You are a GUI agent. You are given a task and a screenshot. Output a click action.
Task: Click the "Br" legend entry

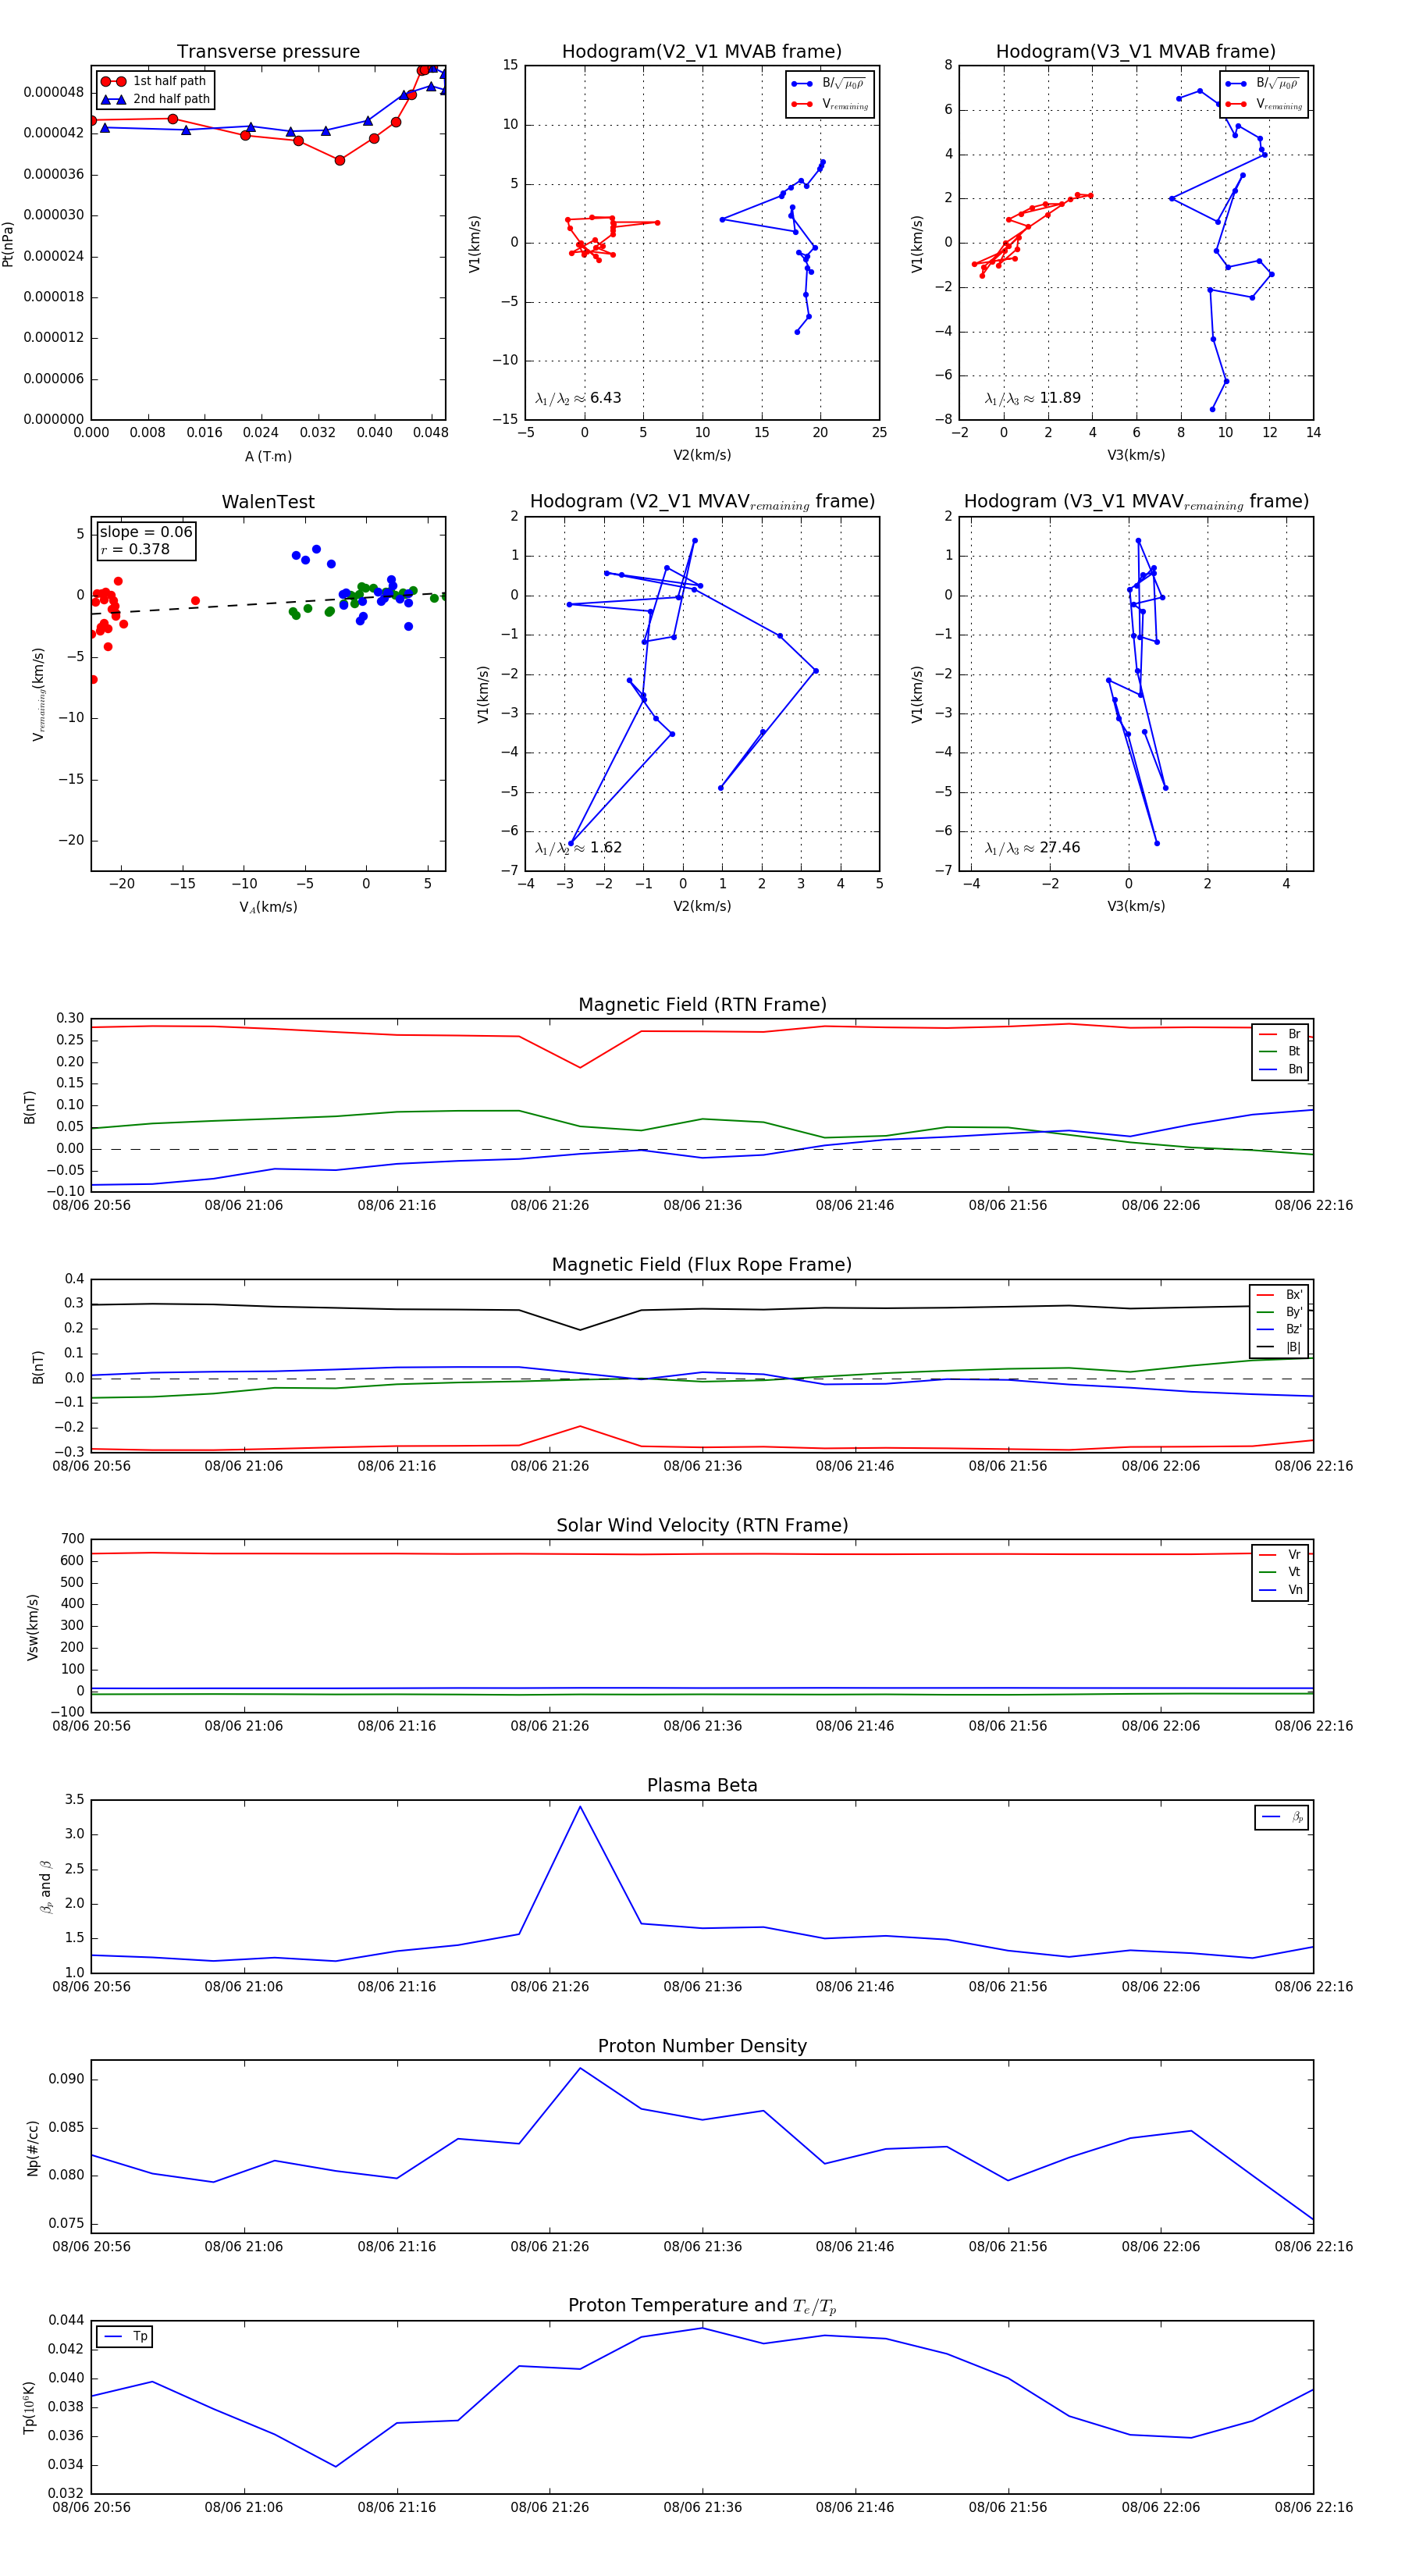[1281, 1034]
